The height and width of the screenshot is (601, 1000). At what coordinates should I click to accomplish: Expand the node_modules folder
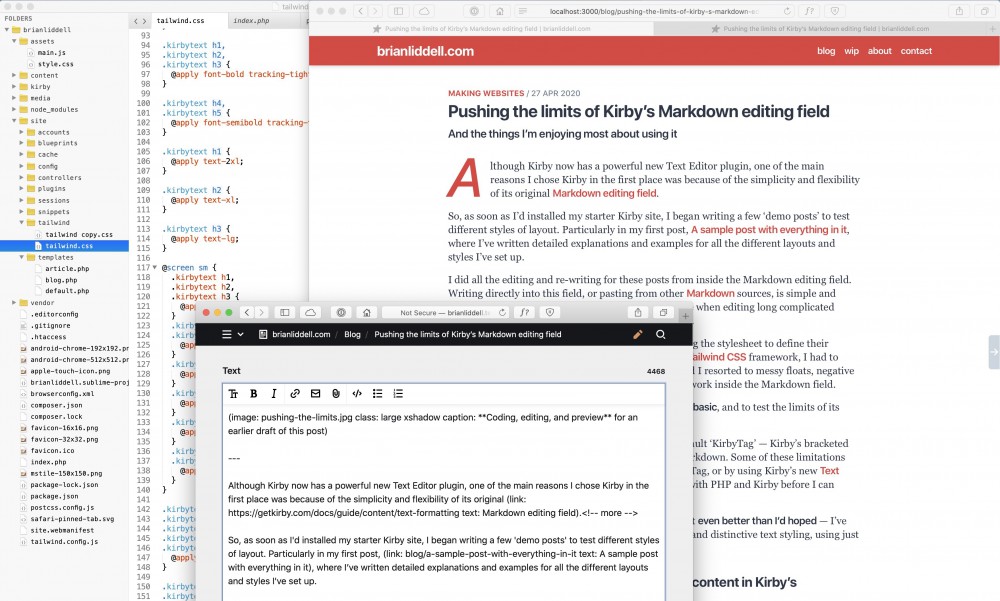coord(14,110)
